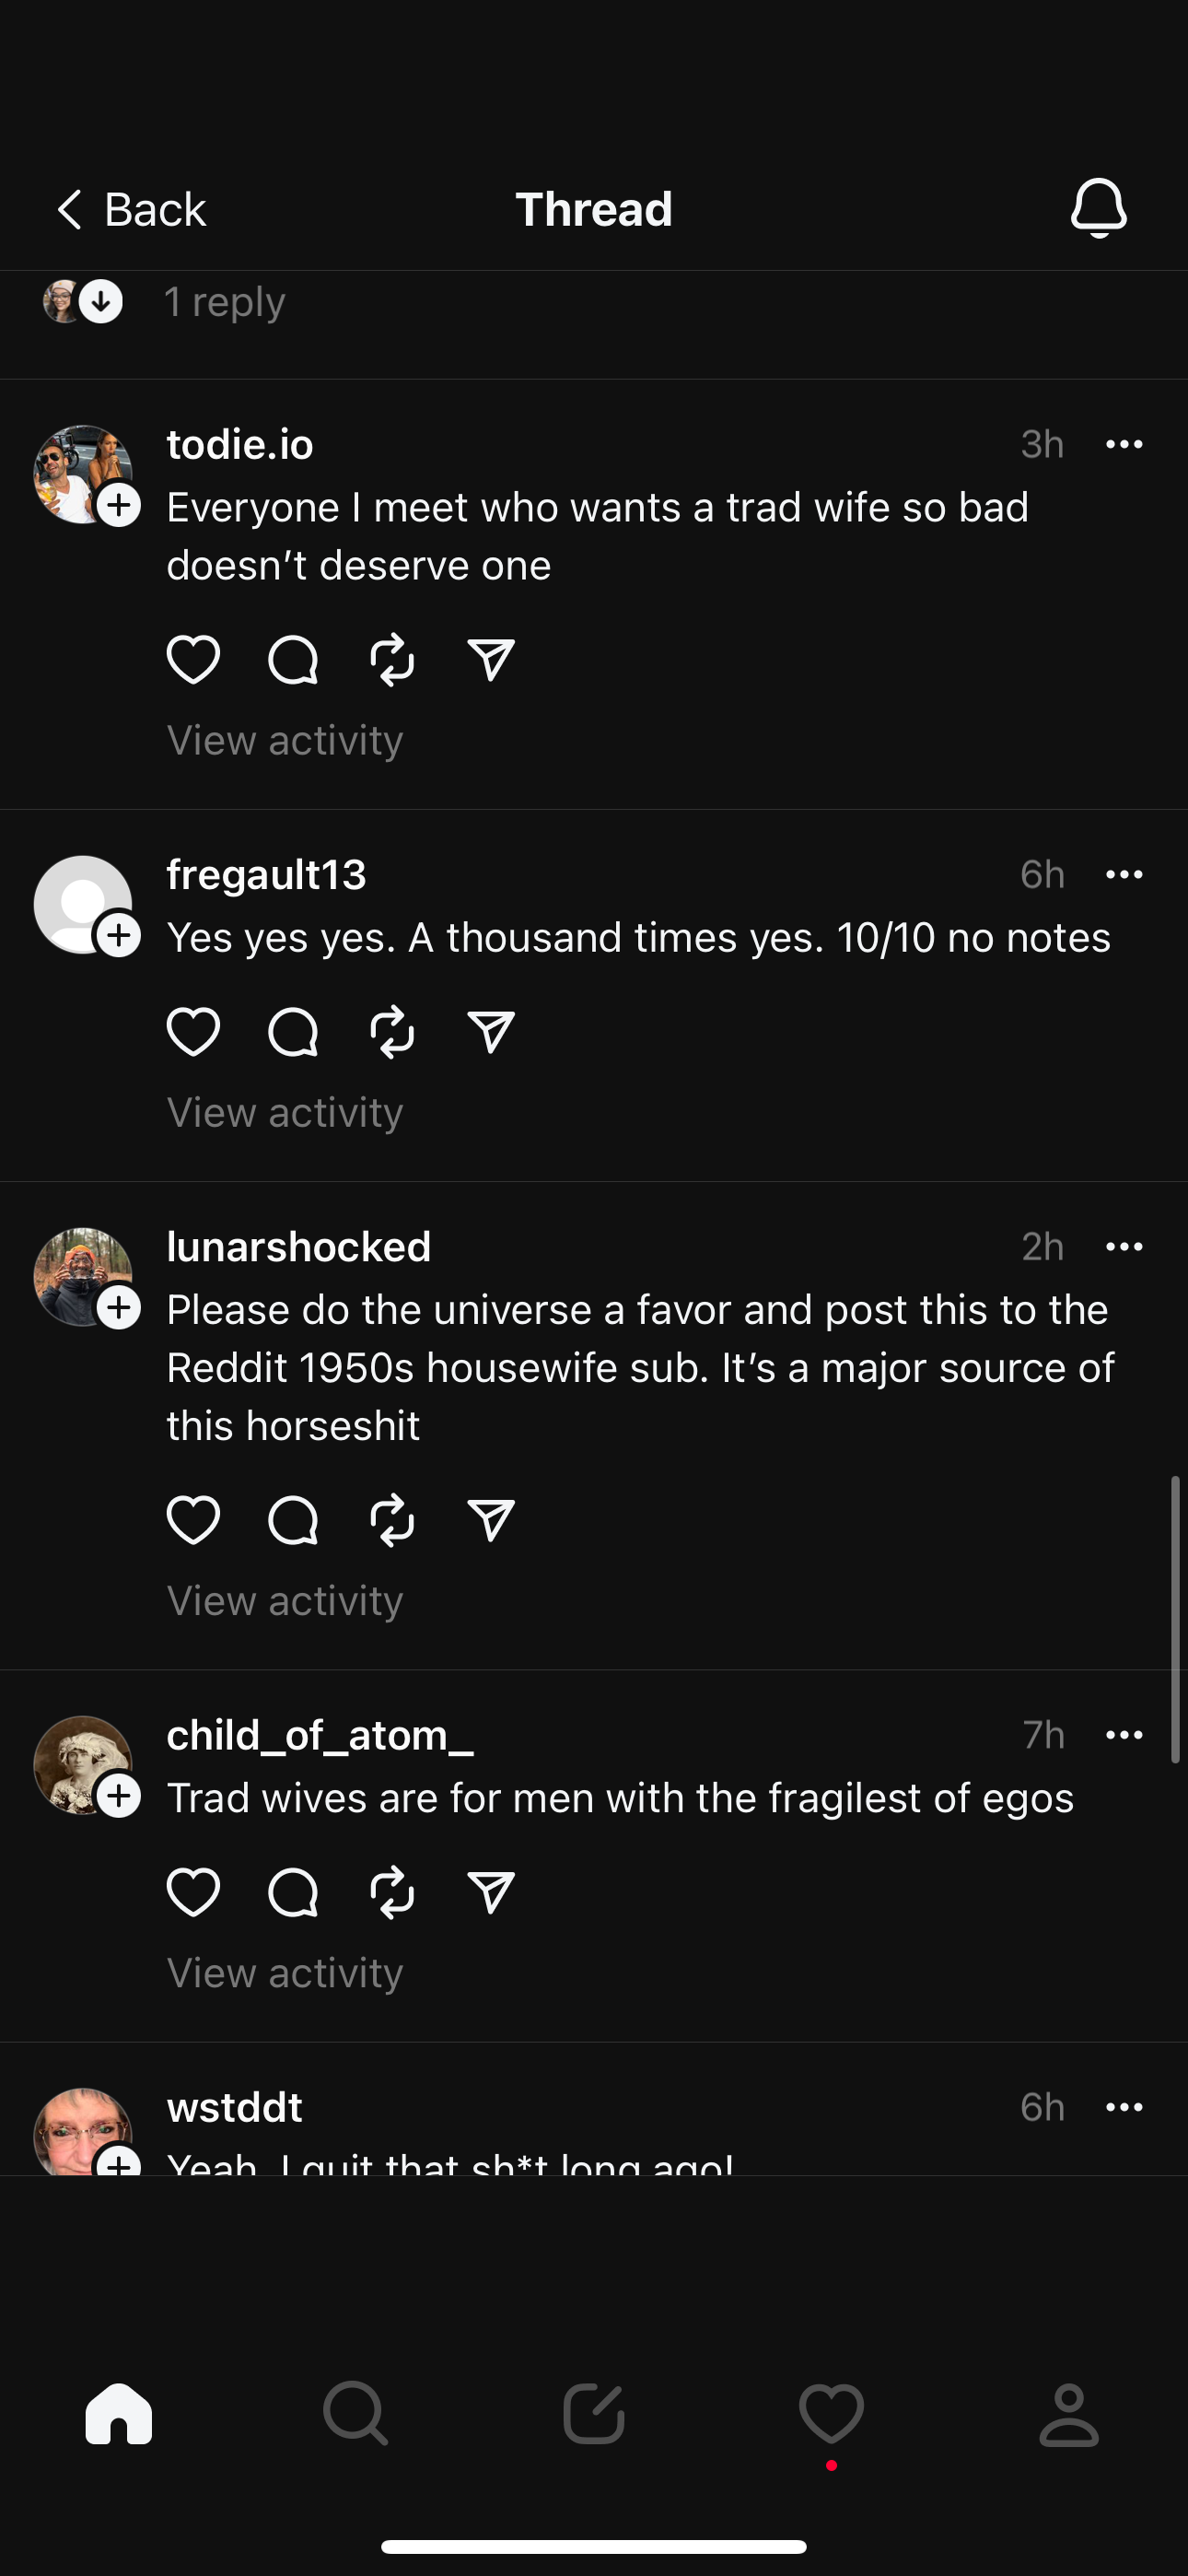Repost lunarshocked's comment
Viewport: 1188px width, 2576px height.
(x=392, y=1520)
